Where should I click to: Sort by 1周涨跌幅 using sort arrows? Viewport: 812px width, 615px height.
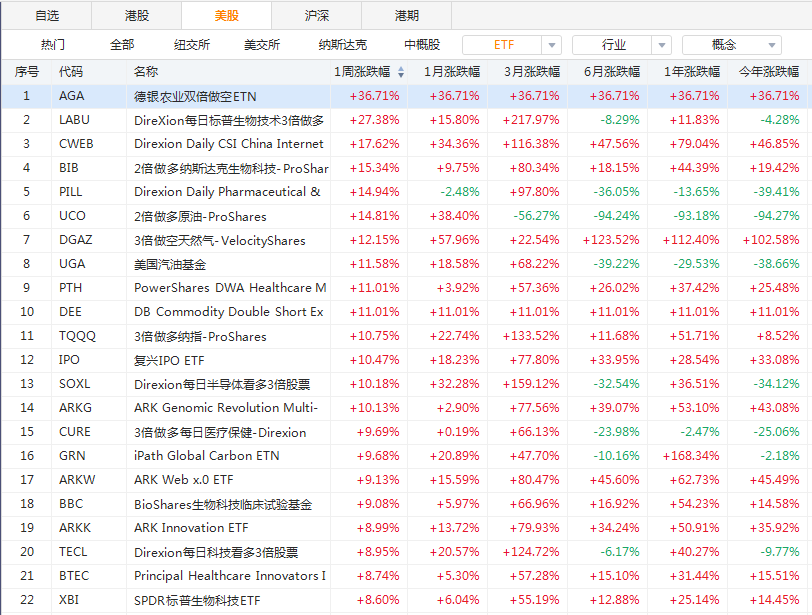click(x=401, y=72)
